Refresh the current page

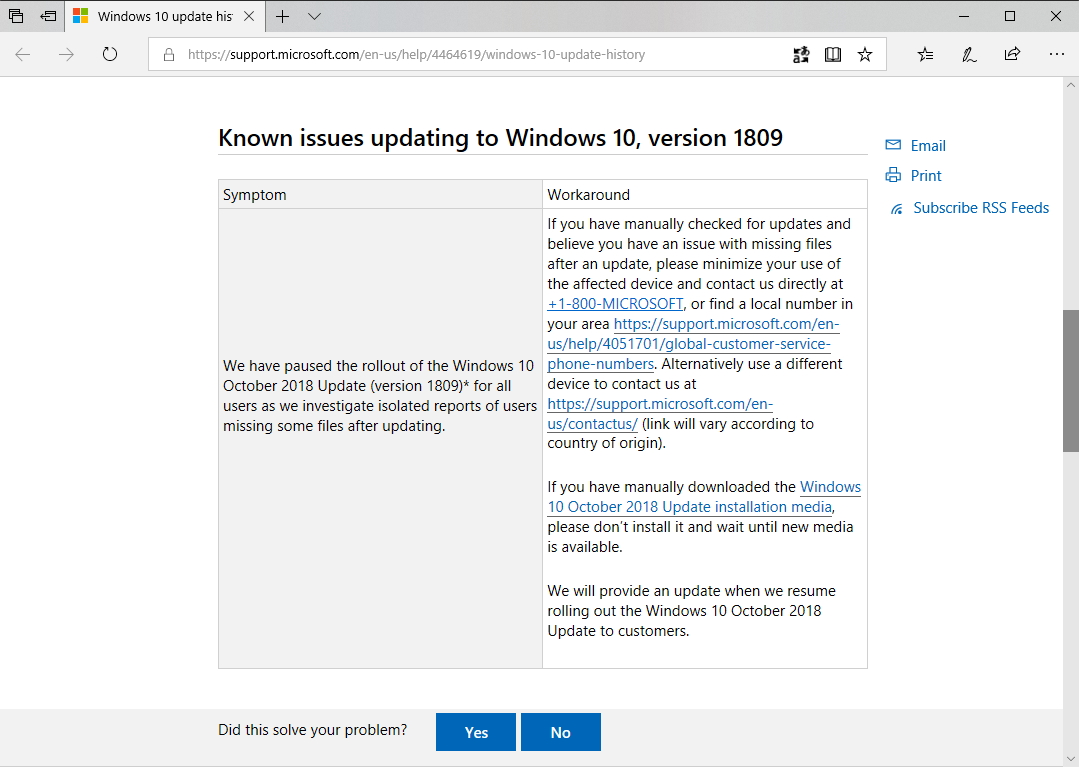(x=110, y=55)
